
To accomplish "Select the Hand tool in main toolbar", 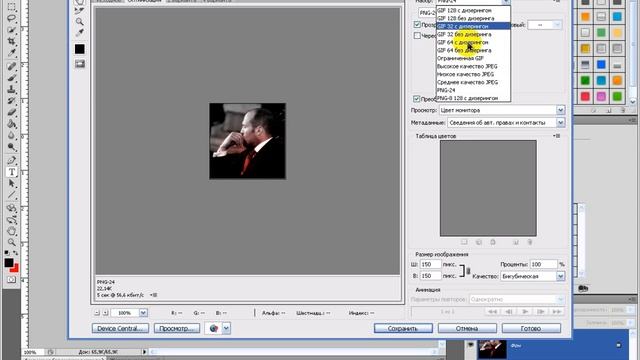I will coord(11,231).
